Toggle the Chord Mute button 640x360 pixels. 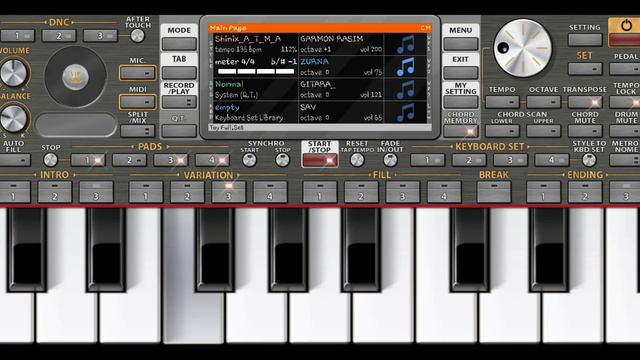(x=585, y=131)
